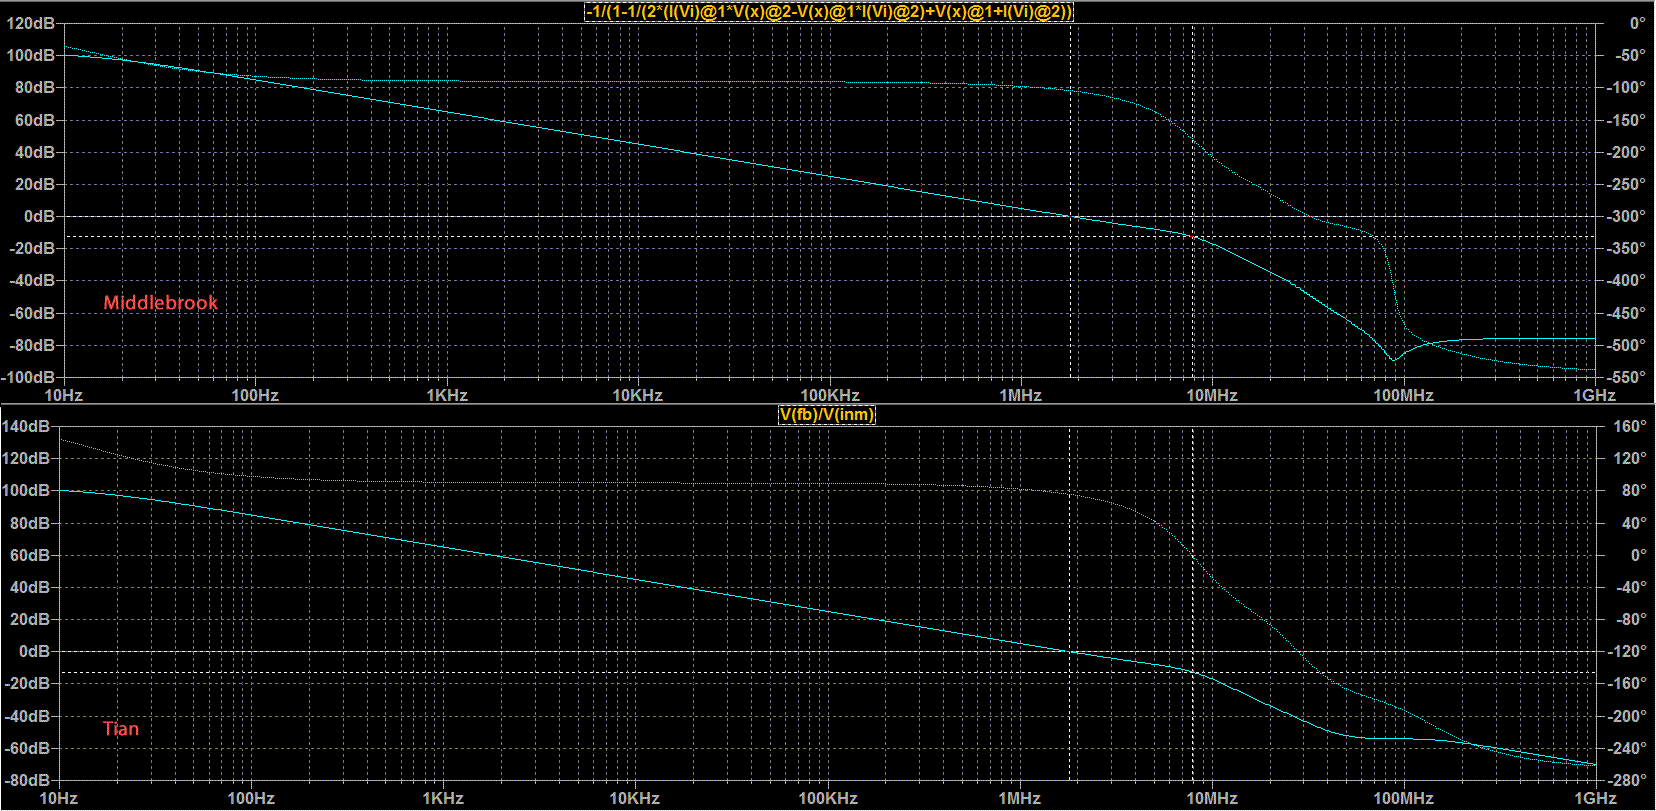The height and width of the screenshot is (811, 1656).
Task: Click -450° on top pane phase axis
Action: (1627, 313)
